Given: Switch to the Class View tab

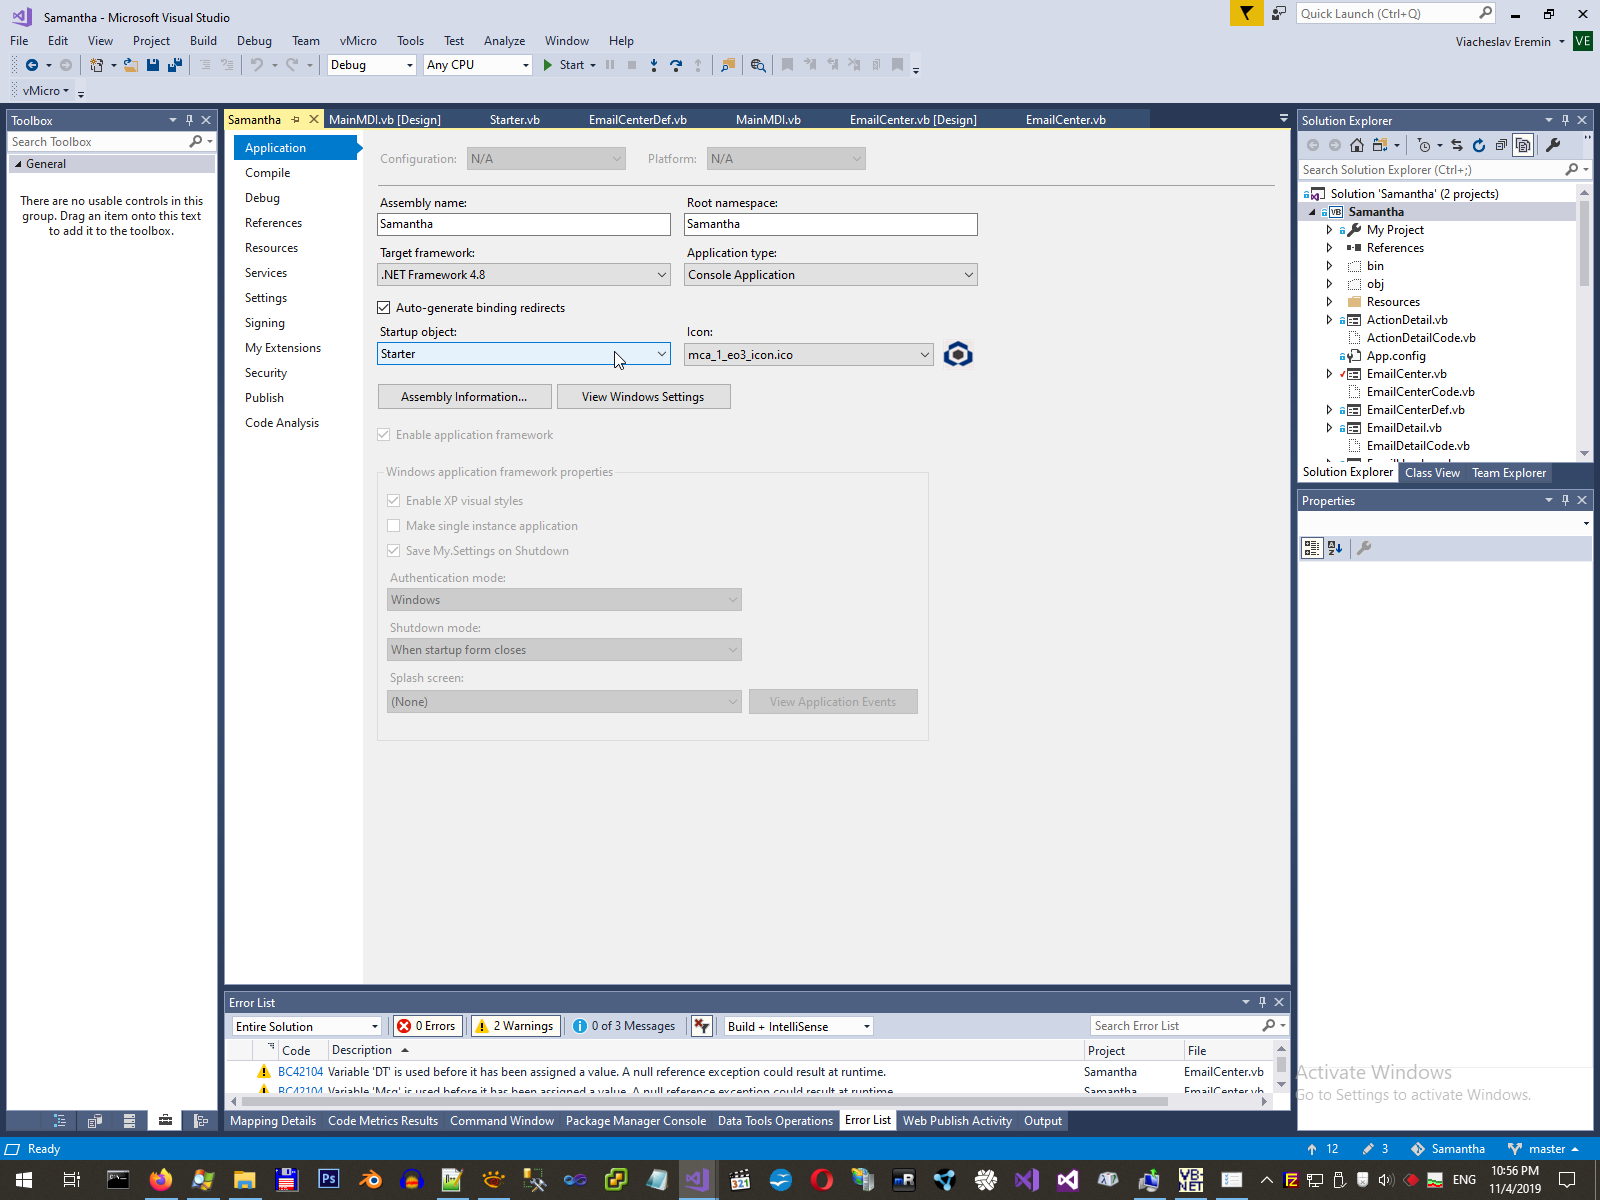Looking at the screenshot, I should click(x=1432, y=473).
